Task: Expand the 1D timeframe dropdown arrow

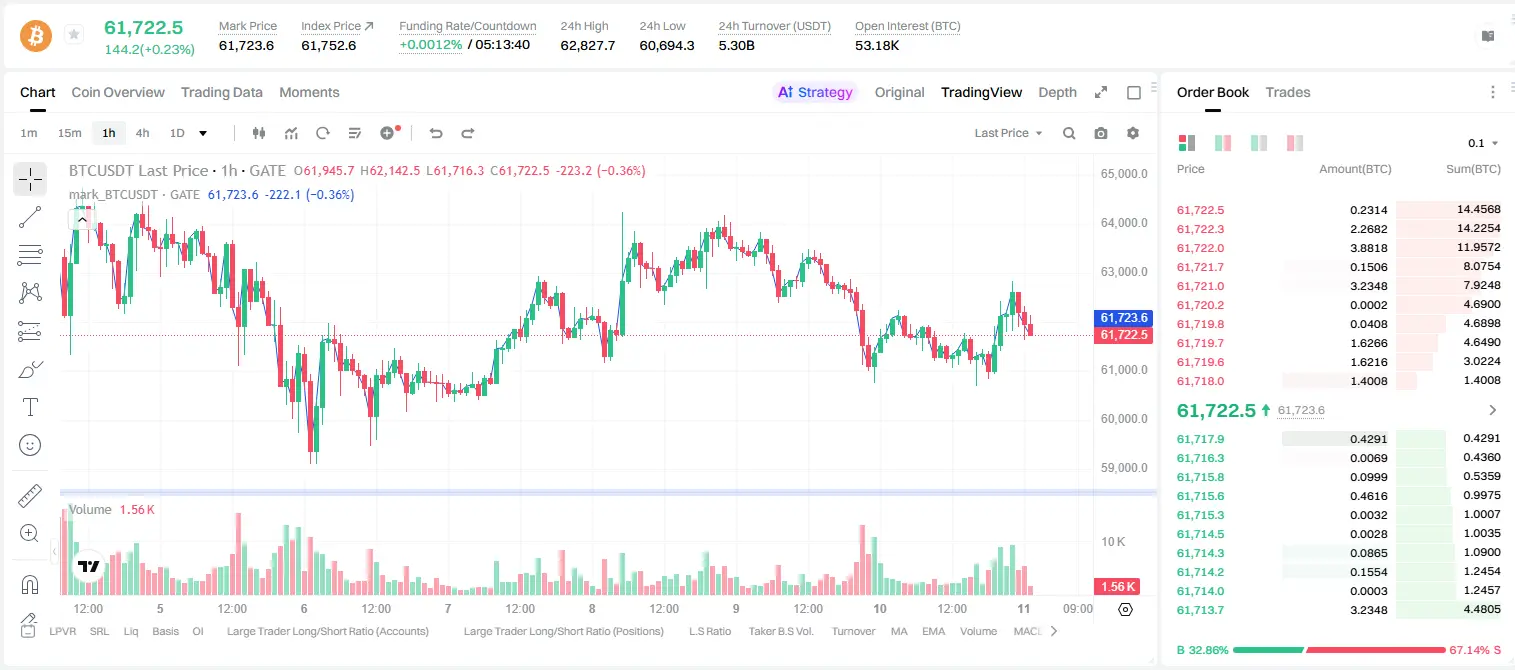Action: (203, 133)
